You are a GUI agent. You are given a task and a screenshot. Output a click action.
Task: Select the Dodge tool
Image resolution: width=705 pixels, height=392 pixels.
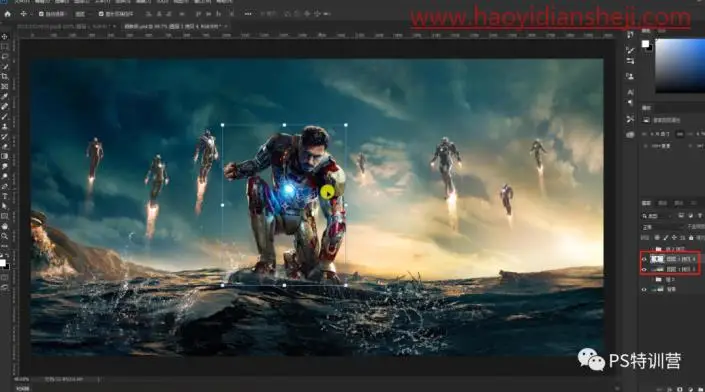tap(4, 176)
